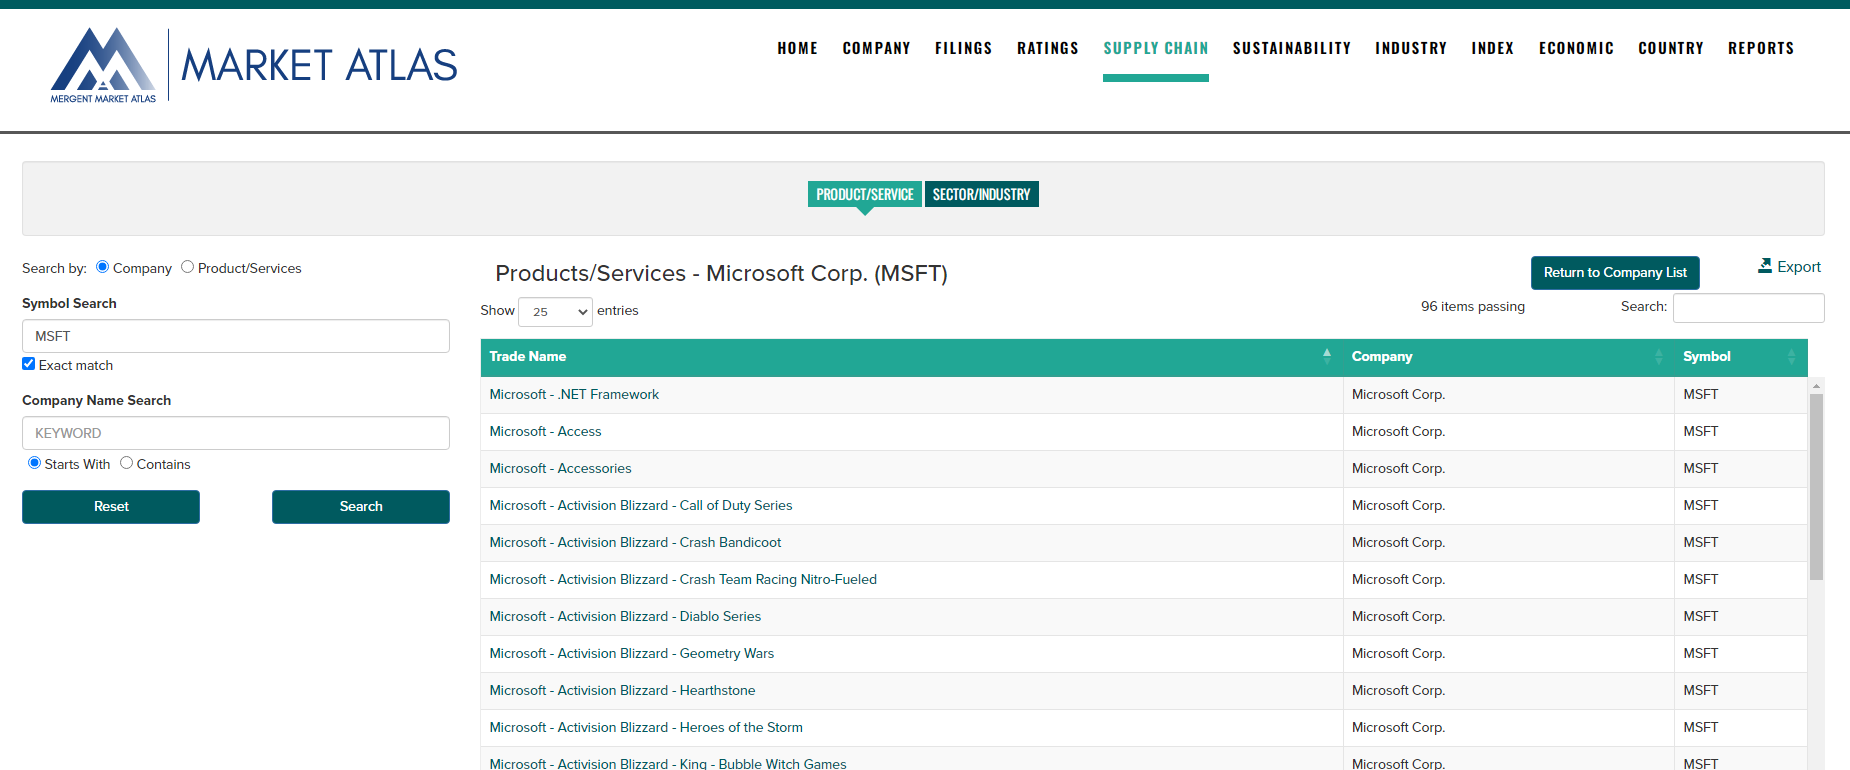Screen dimensions: 1850x770
Task: Click the Symbol Search input field
Action: (x=236, y=336)
